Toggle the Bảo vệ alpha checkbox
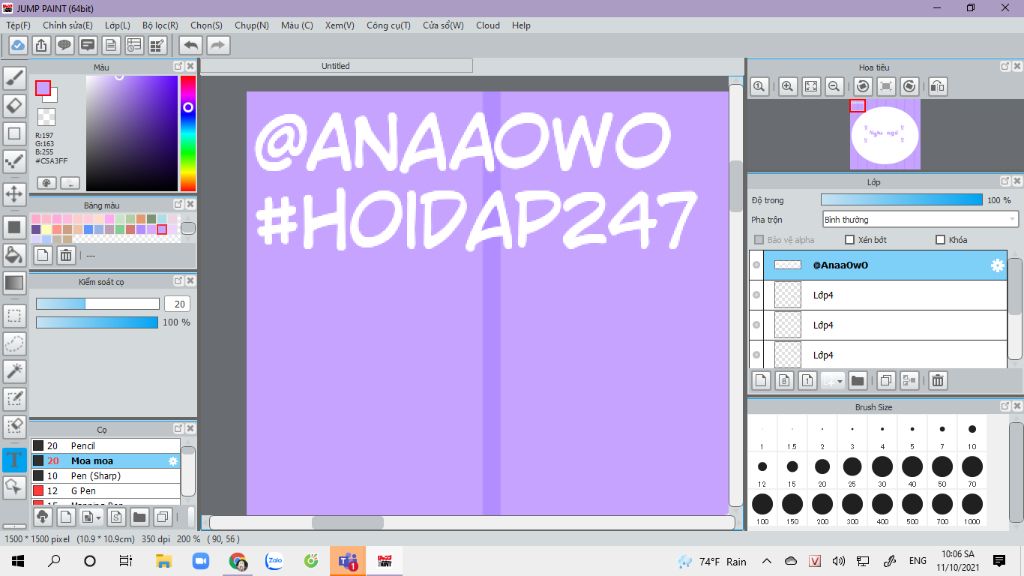The height and width of the screenshot is (576, 1024). (x=759, y=240)
